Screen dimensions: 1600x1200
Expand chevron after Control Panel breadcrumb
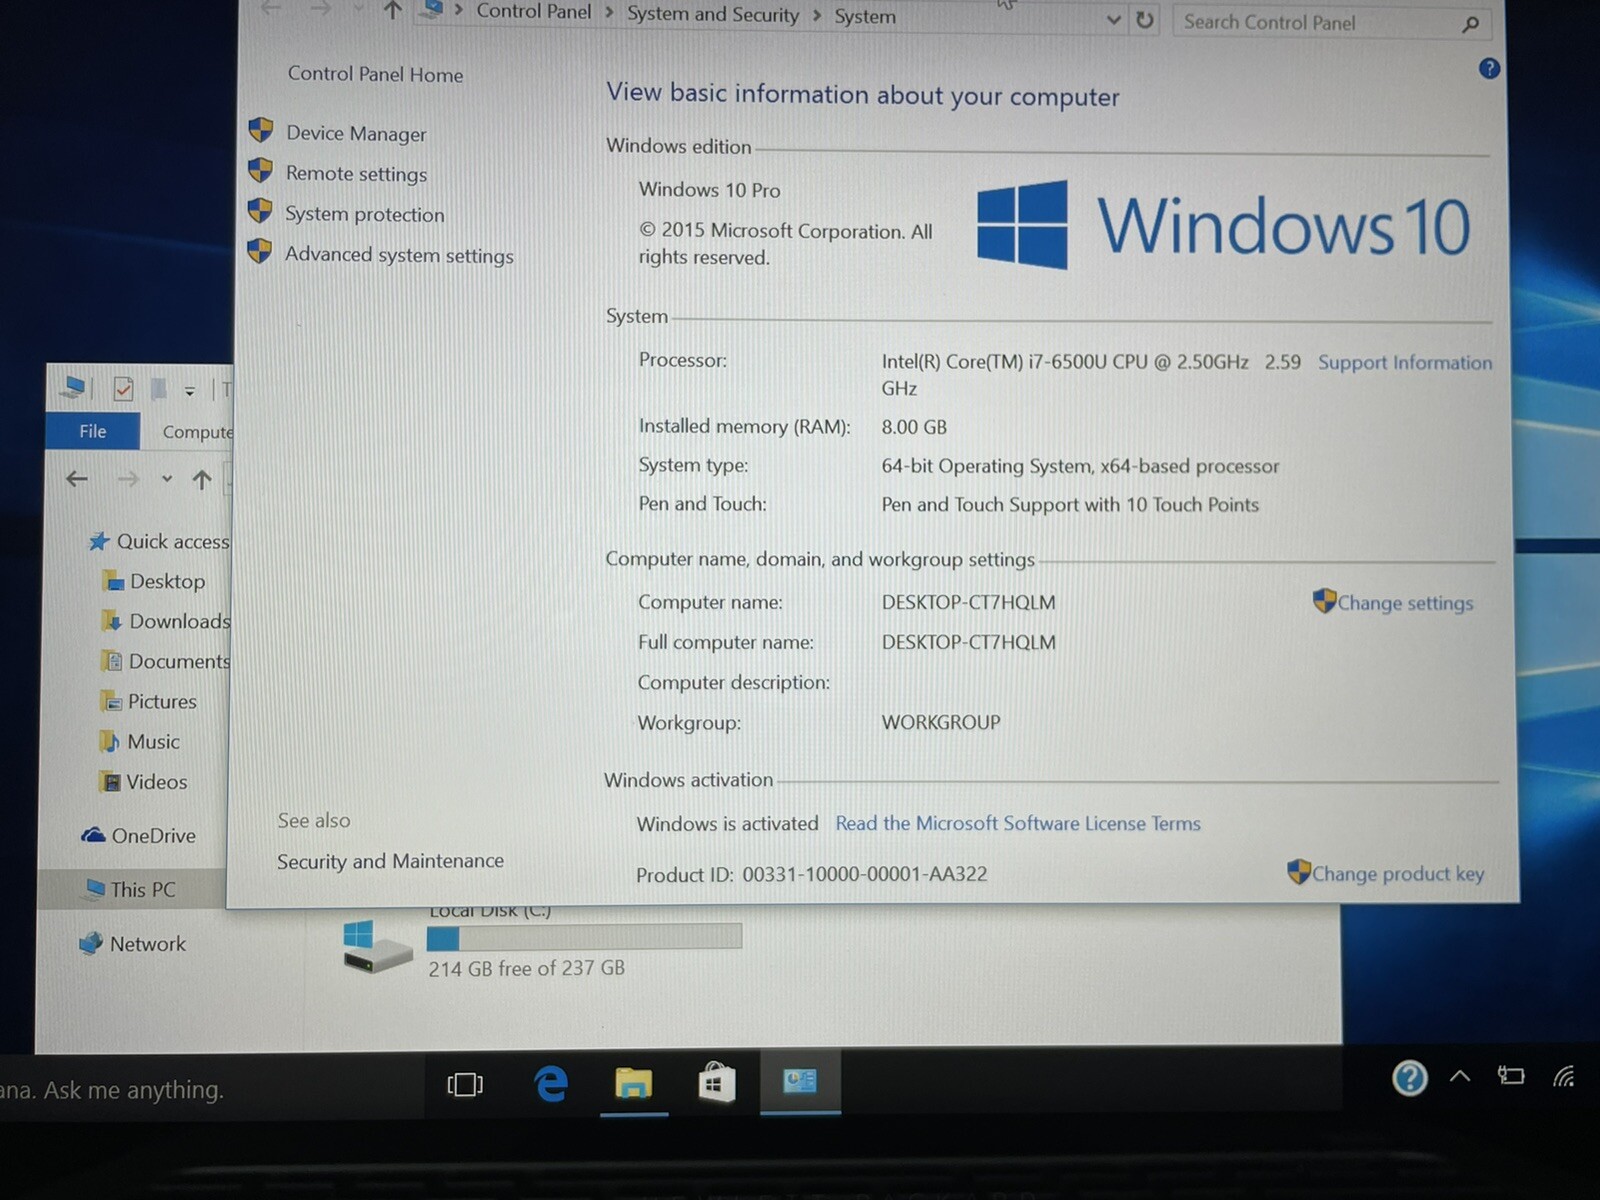(x=609, y=13)
